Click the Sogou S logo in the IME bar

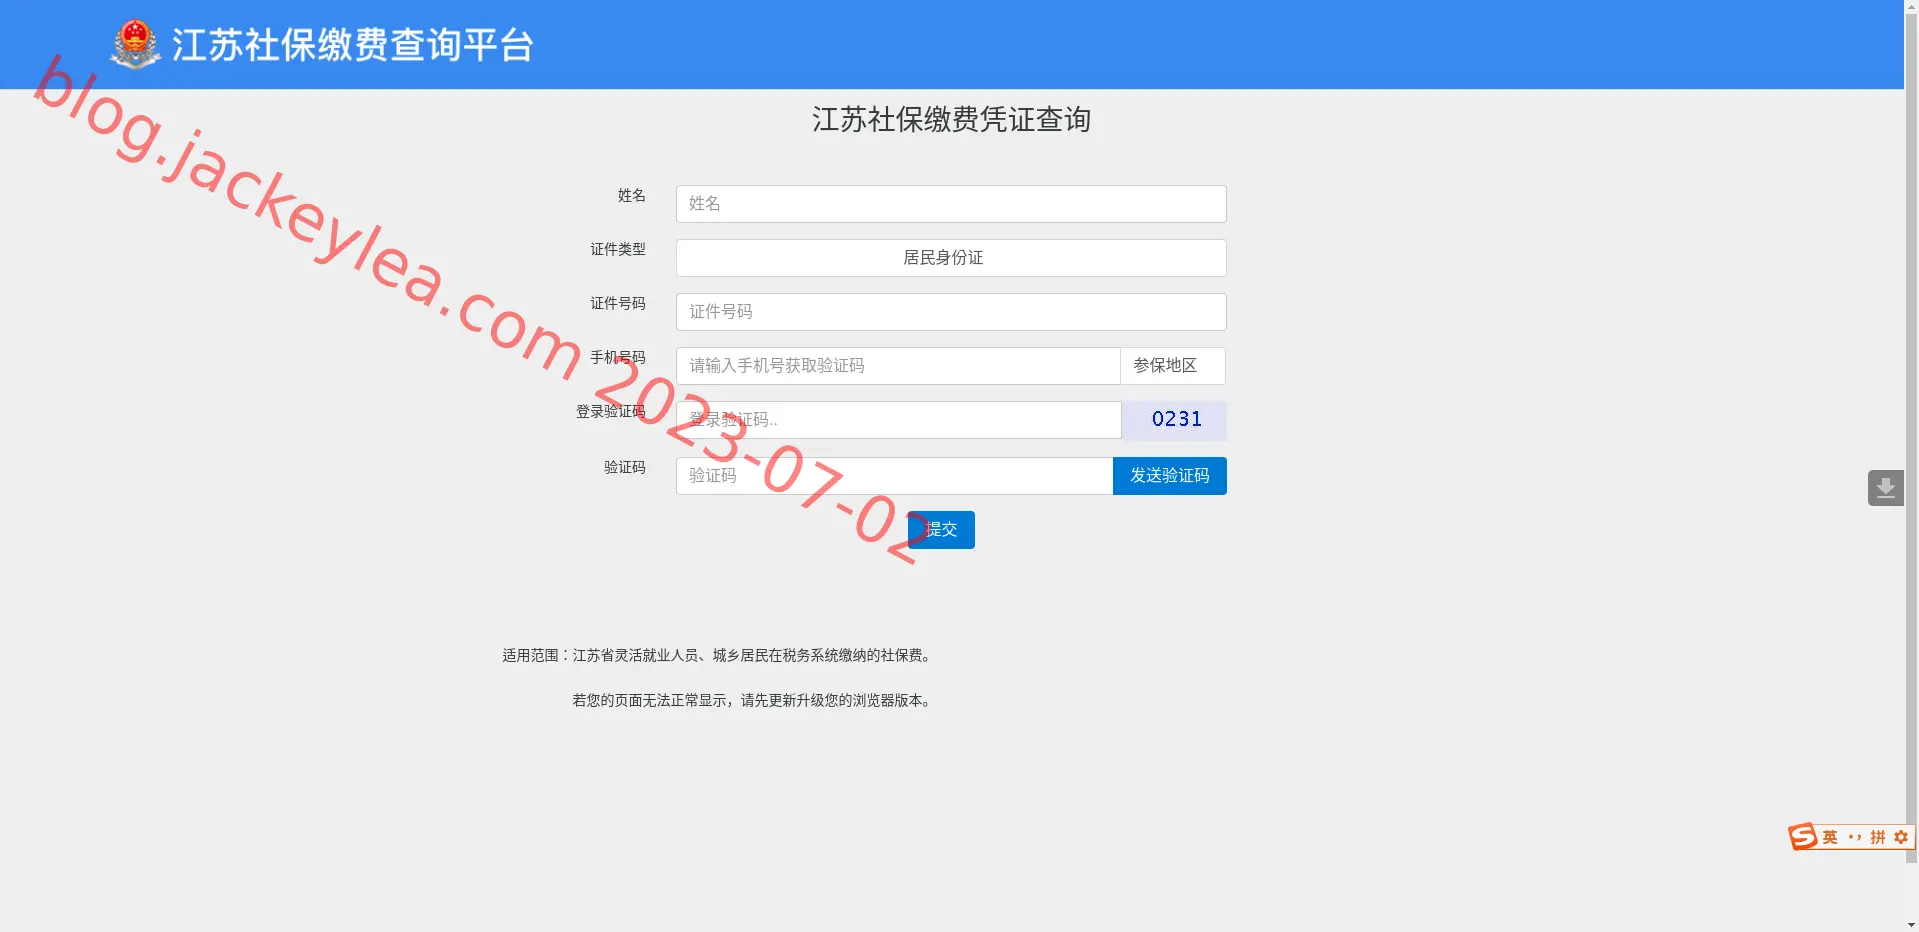(x=1803, y=837)
